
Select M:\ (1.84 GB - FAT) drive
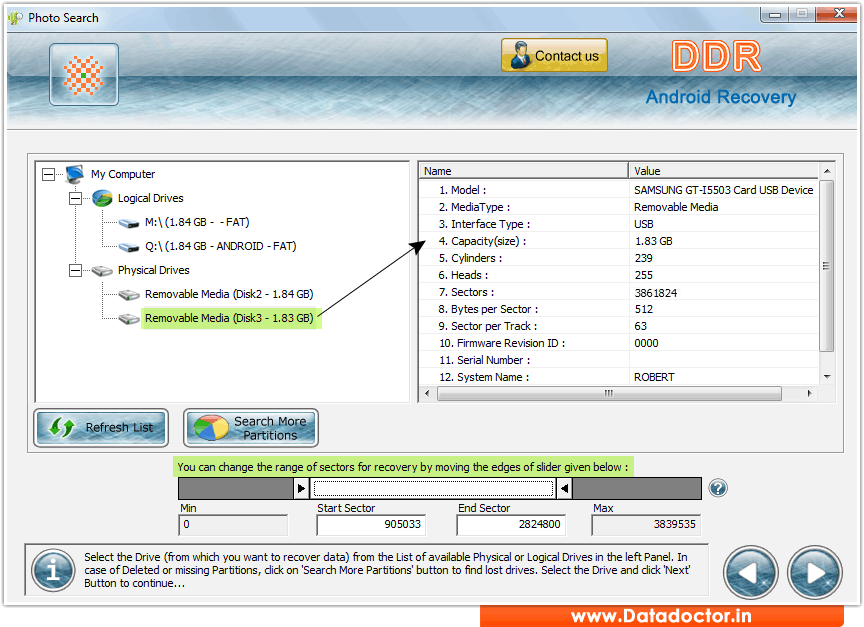click(x=197, y=222)
